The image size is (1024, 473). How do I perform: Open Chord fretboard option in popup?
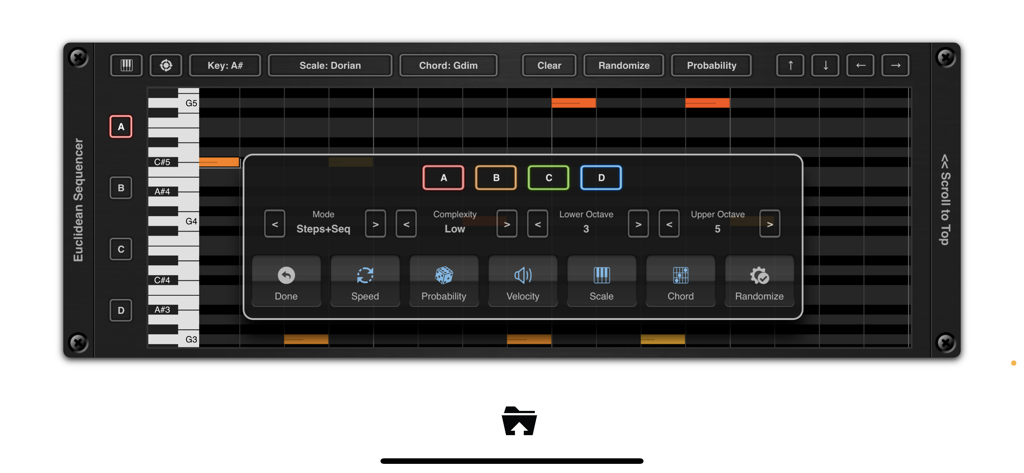point(680,281)
